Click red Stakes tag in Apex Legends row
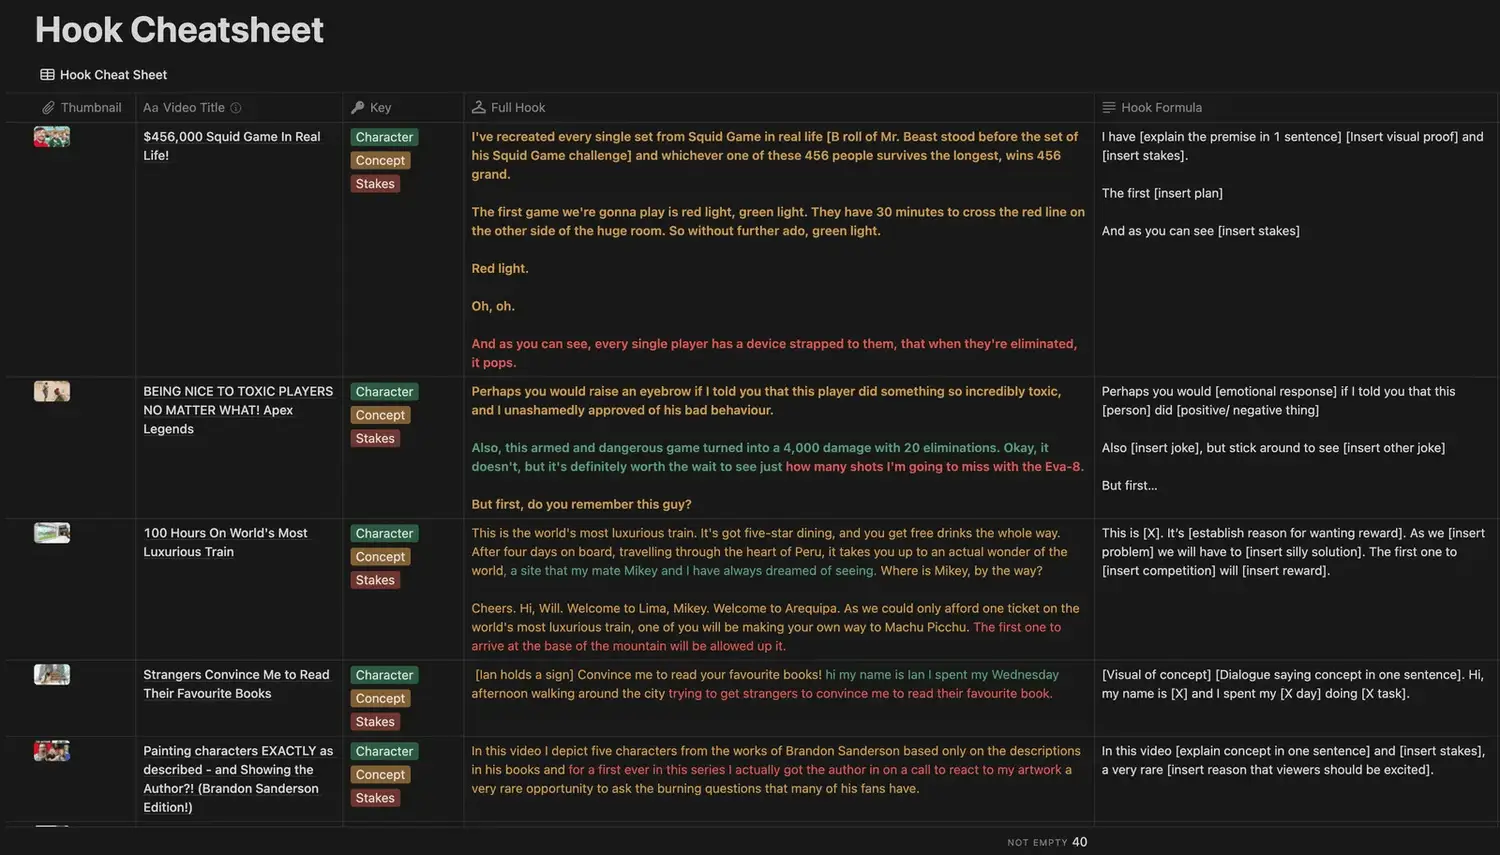This screenshot has height=855, width=1500. 375,438
